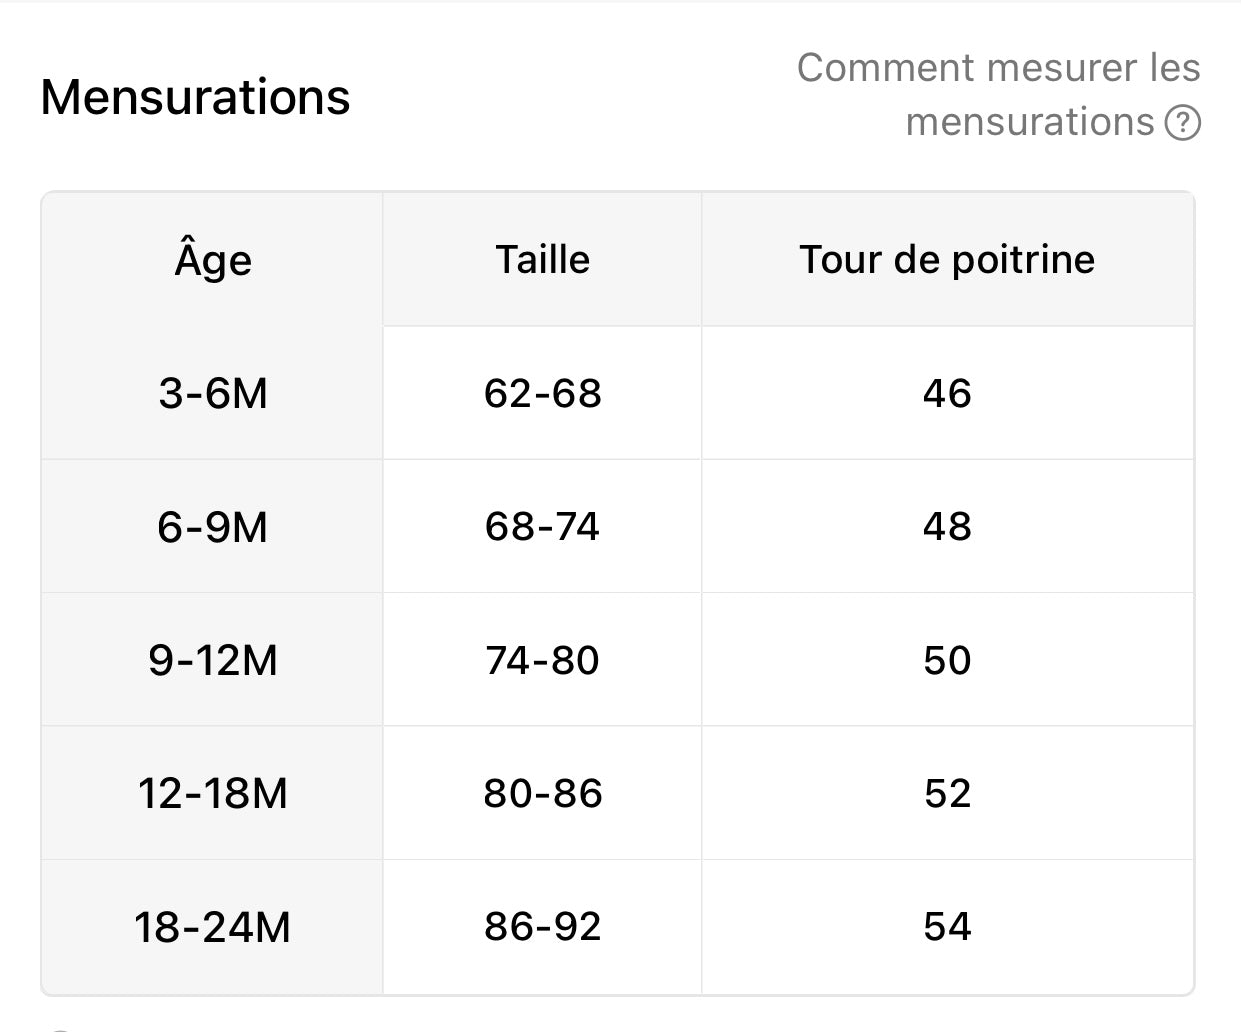Click chest measurement value 54
The image size is (1241, 1032).
click(x=948, y=927)
